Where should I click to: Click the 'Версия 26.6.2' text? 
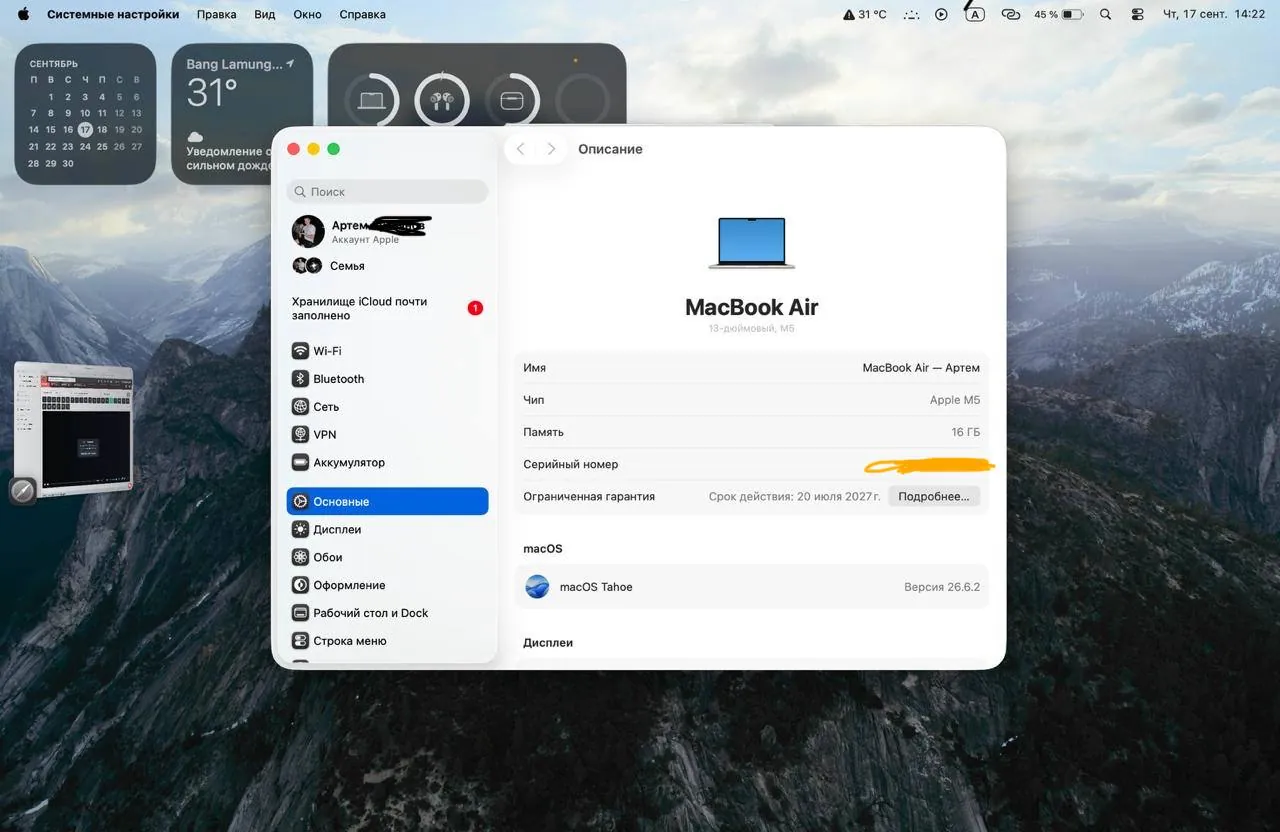coord(942,587)
